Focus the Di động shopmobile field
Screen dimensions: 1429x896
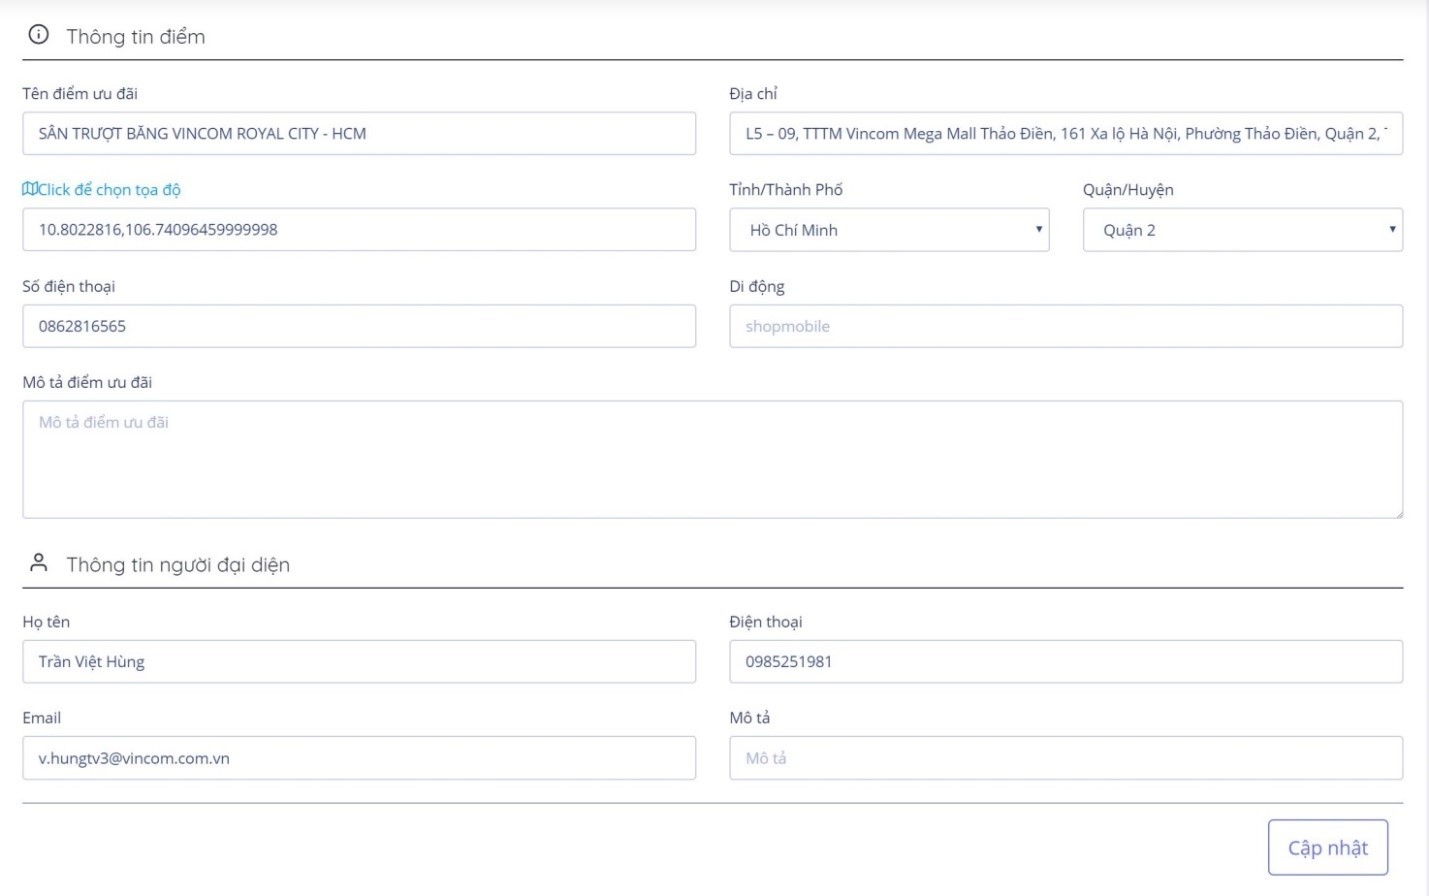(1065, 326)
